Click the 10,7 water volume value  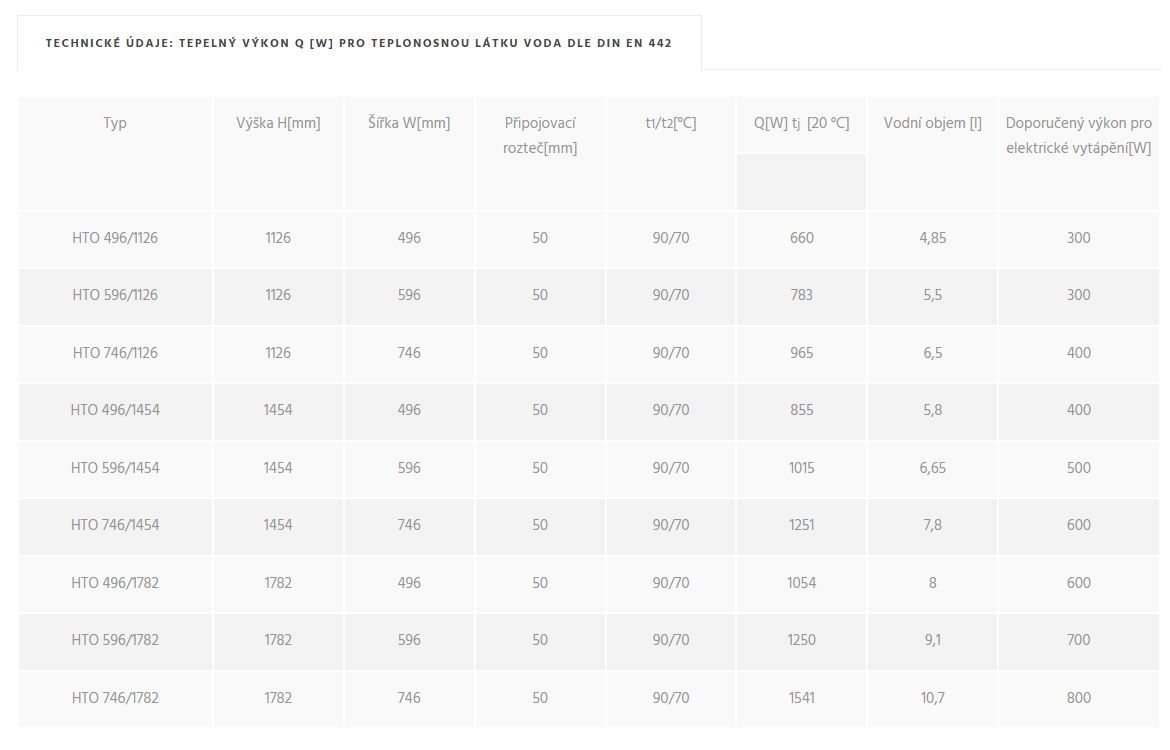[x=933, y=698]
